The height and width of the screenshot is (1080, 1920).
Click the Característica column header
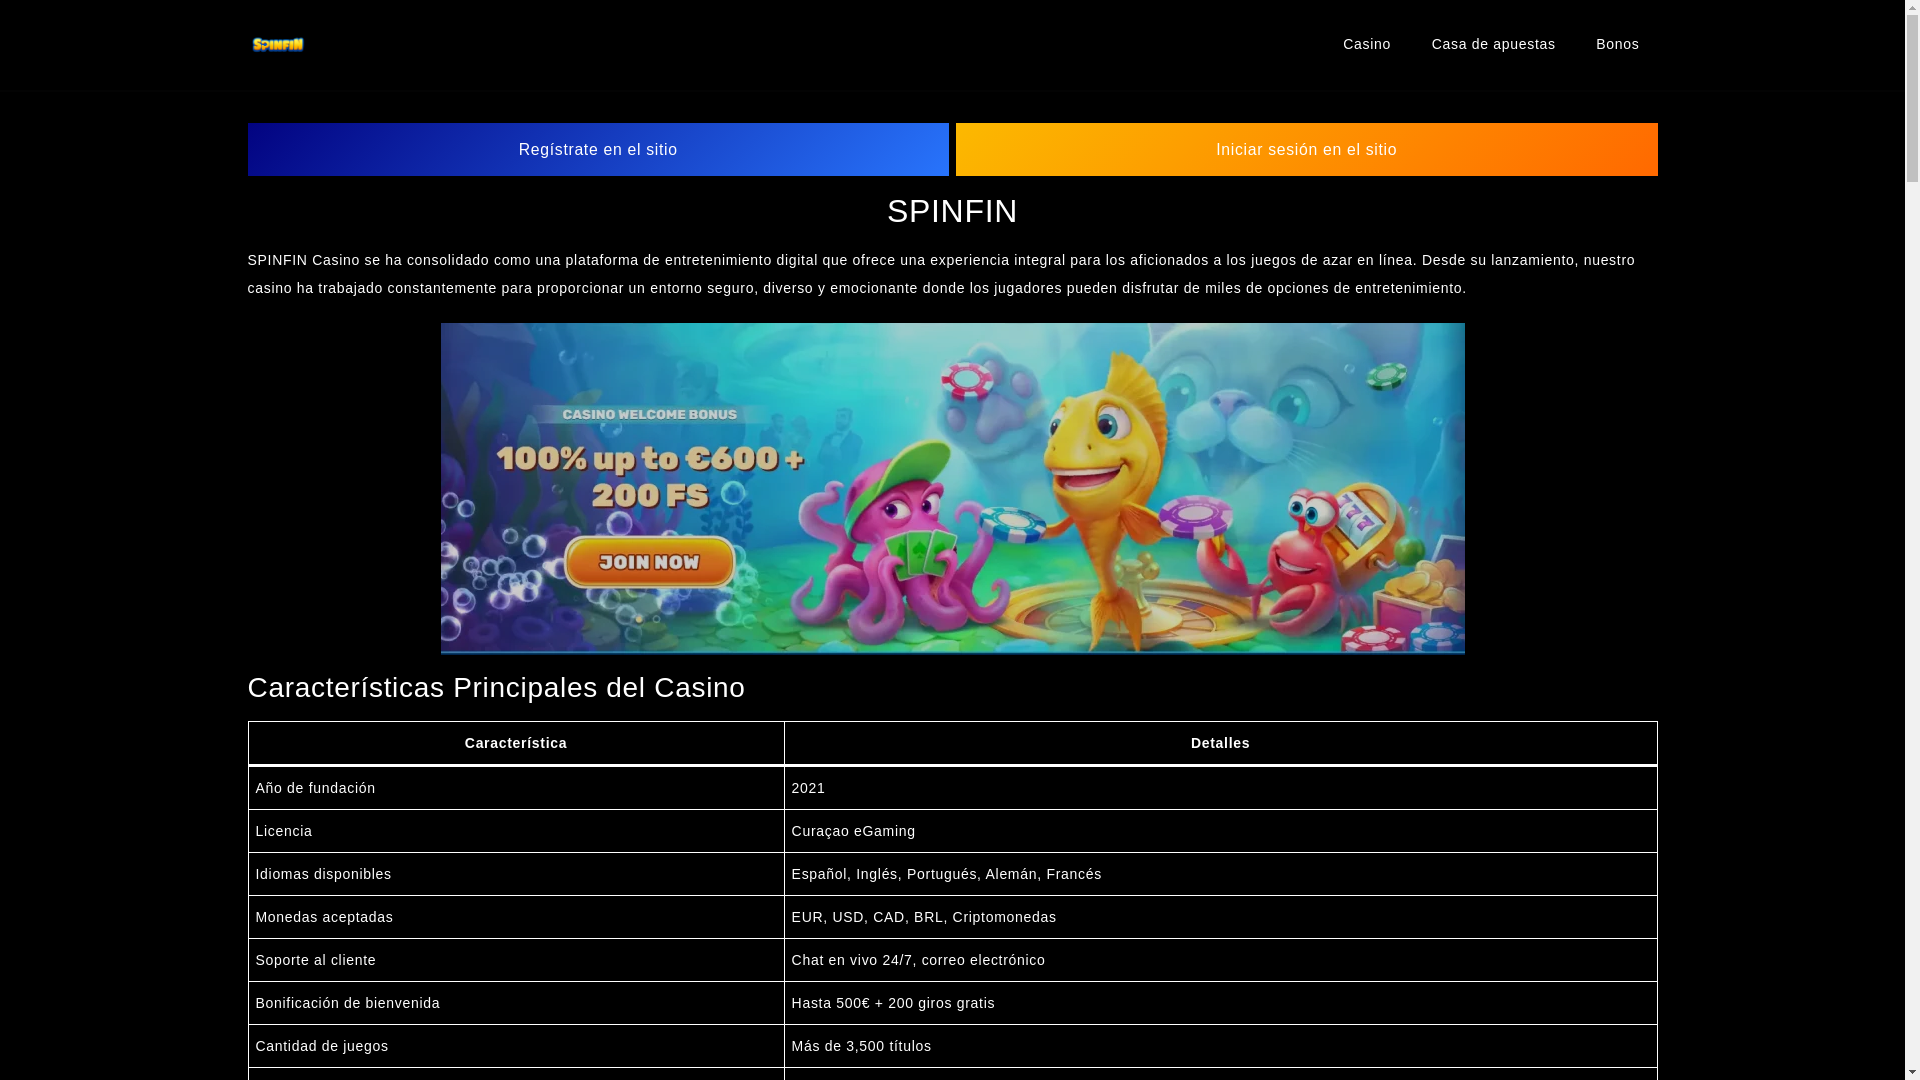pos(516,743)
